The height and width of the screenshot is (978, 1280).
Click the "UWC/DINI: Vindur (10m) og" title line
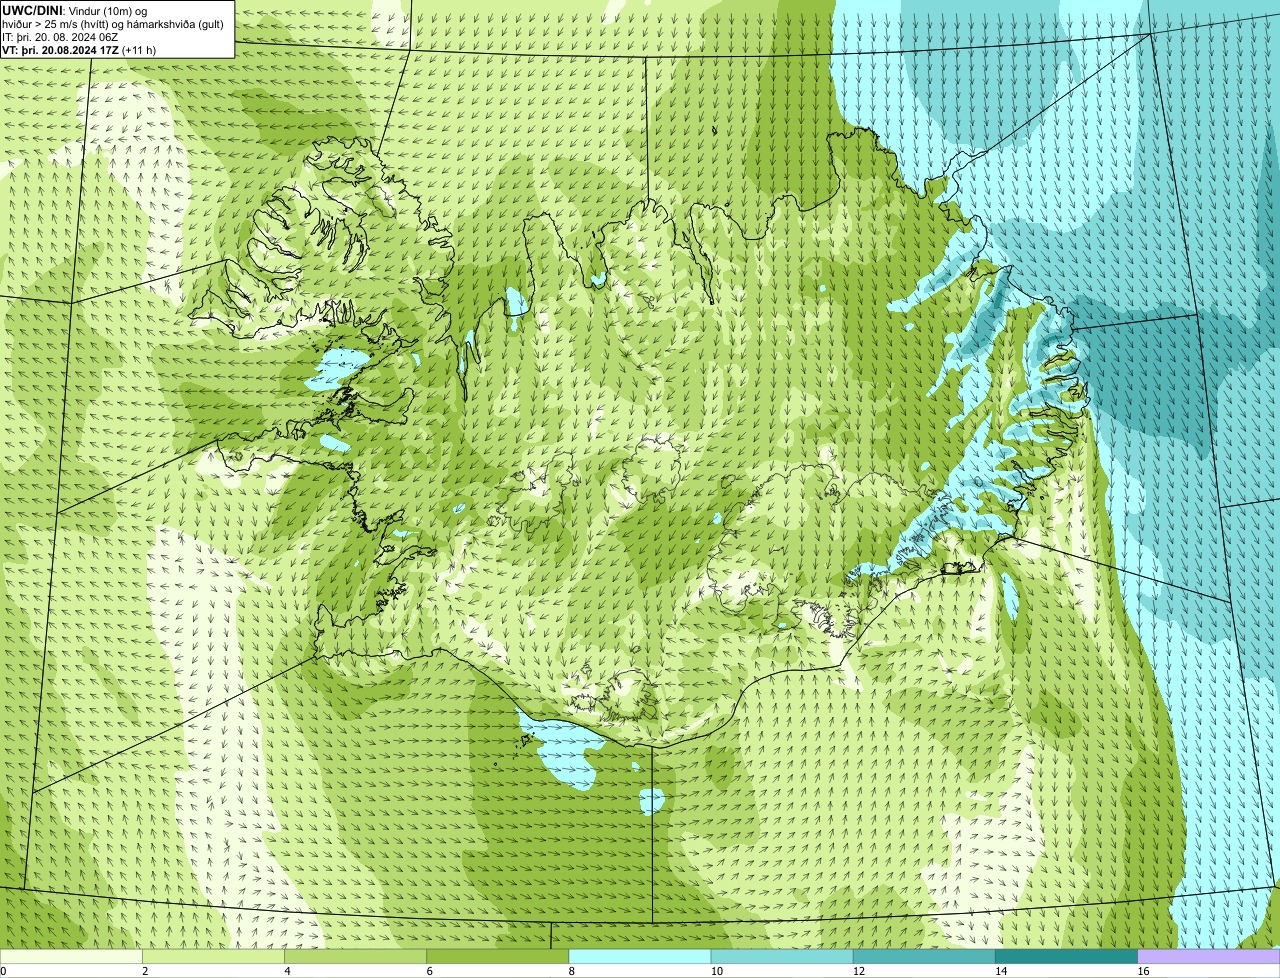[75, 10]
